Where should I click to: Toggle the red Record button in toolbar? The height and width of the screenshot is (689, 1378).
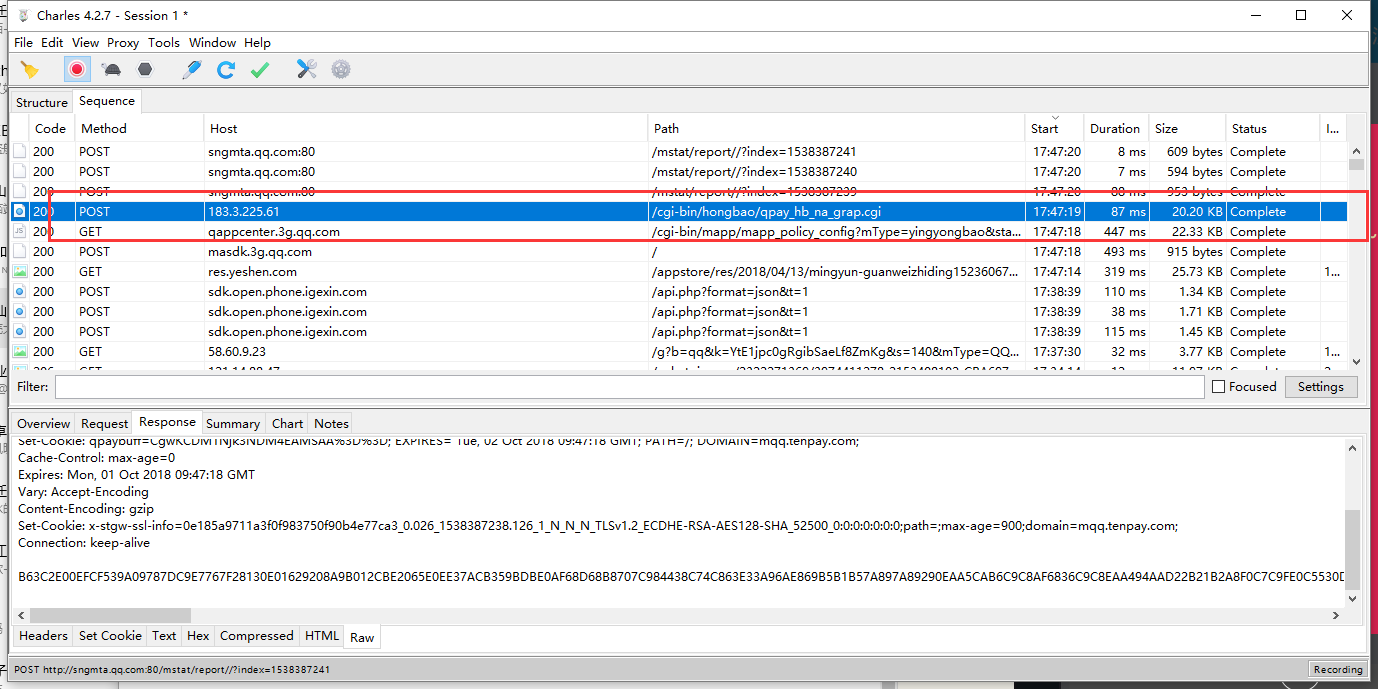[x=77, y=69]
